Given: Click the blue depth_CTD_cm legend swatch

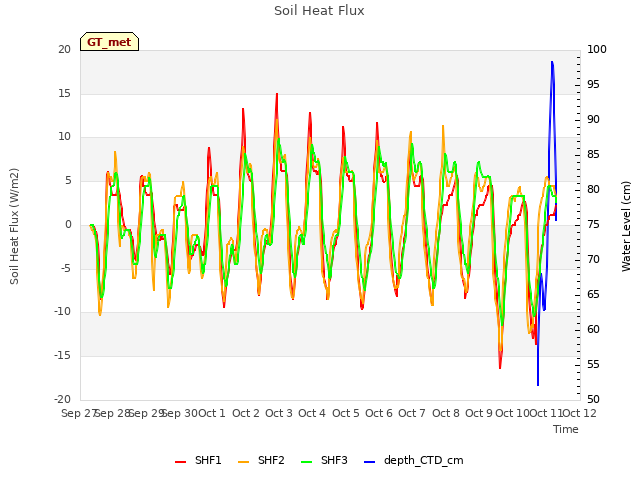Looking at the screenshot, I should click(x=369, y=462).
